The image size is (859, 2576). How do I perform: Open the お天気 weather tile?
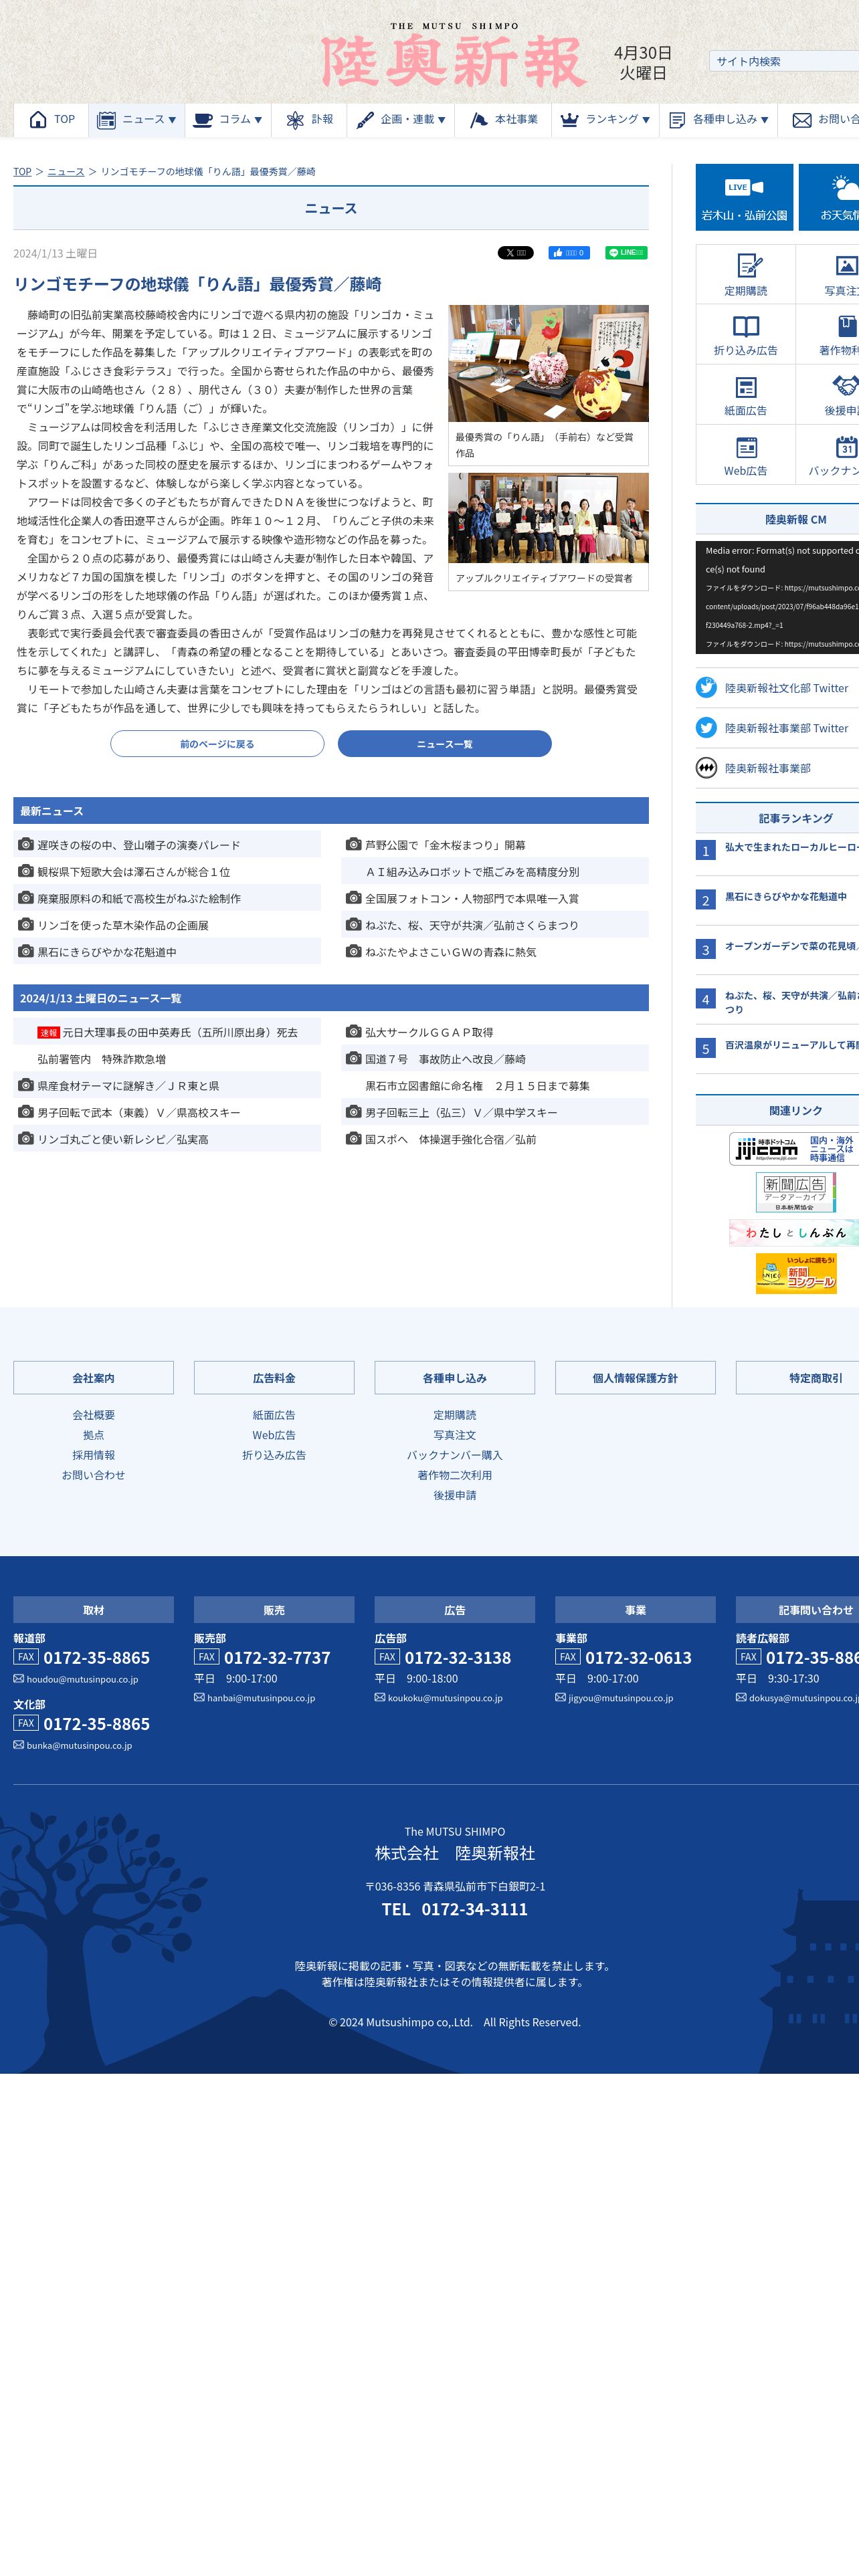[829, 198]
